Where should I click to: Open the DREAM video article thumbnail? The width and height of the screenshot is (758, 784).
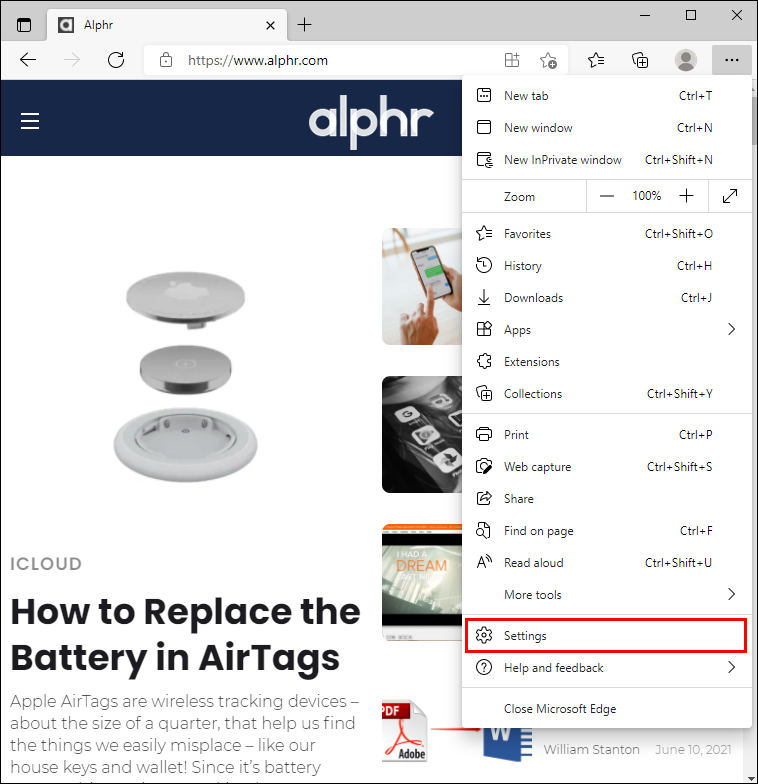(x=422, y=582)
